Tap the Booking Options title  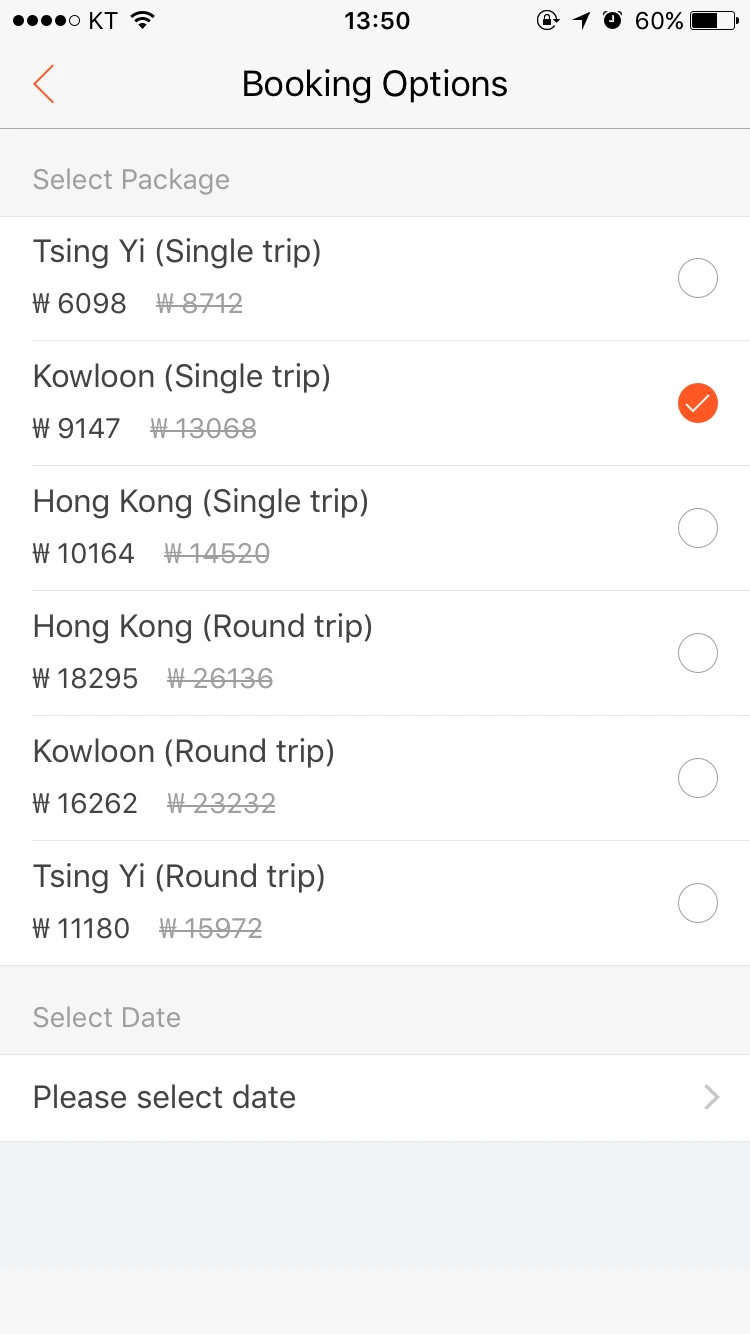375,84
